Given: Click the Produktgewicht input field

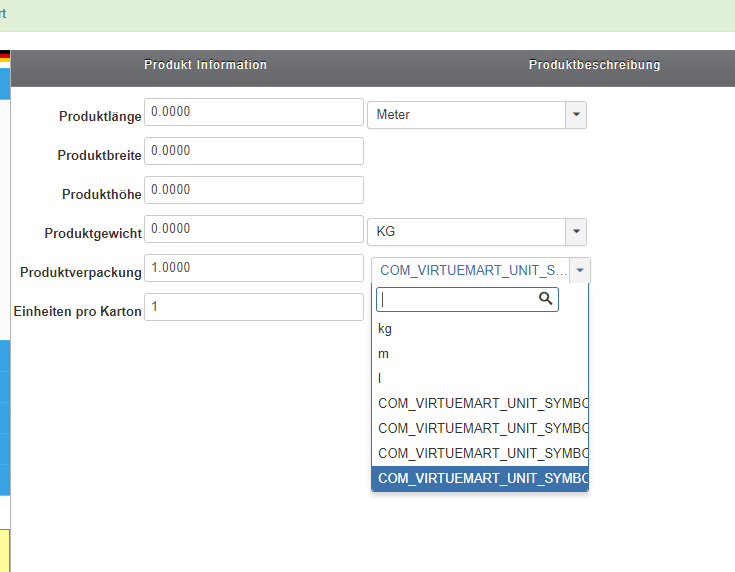Looking at the screenshot, I should [x=254, y=229].
